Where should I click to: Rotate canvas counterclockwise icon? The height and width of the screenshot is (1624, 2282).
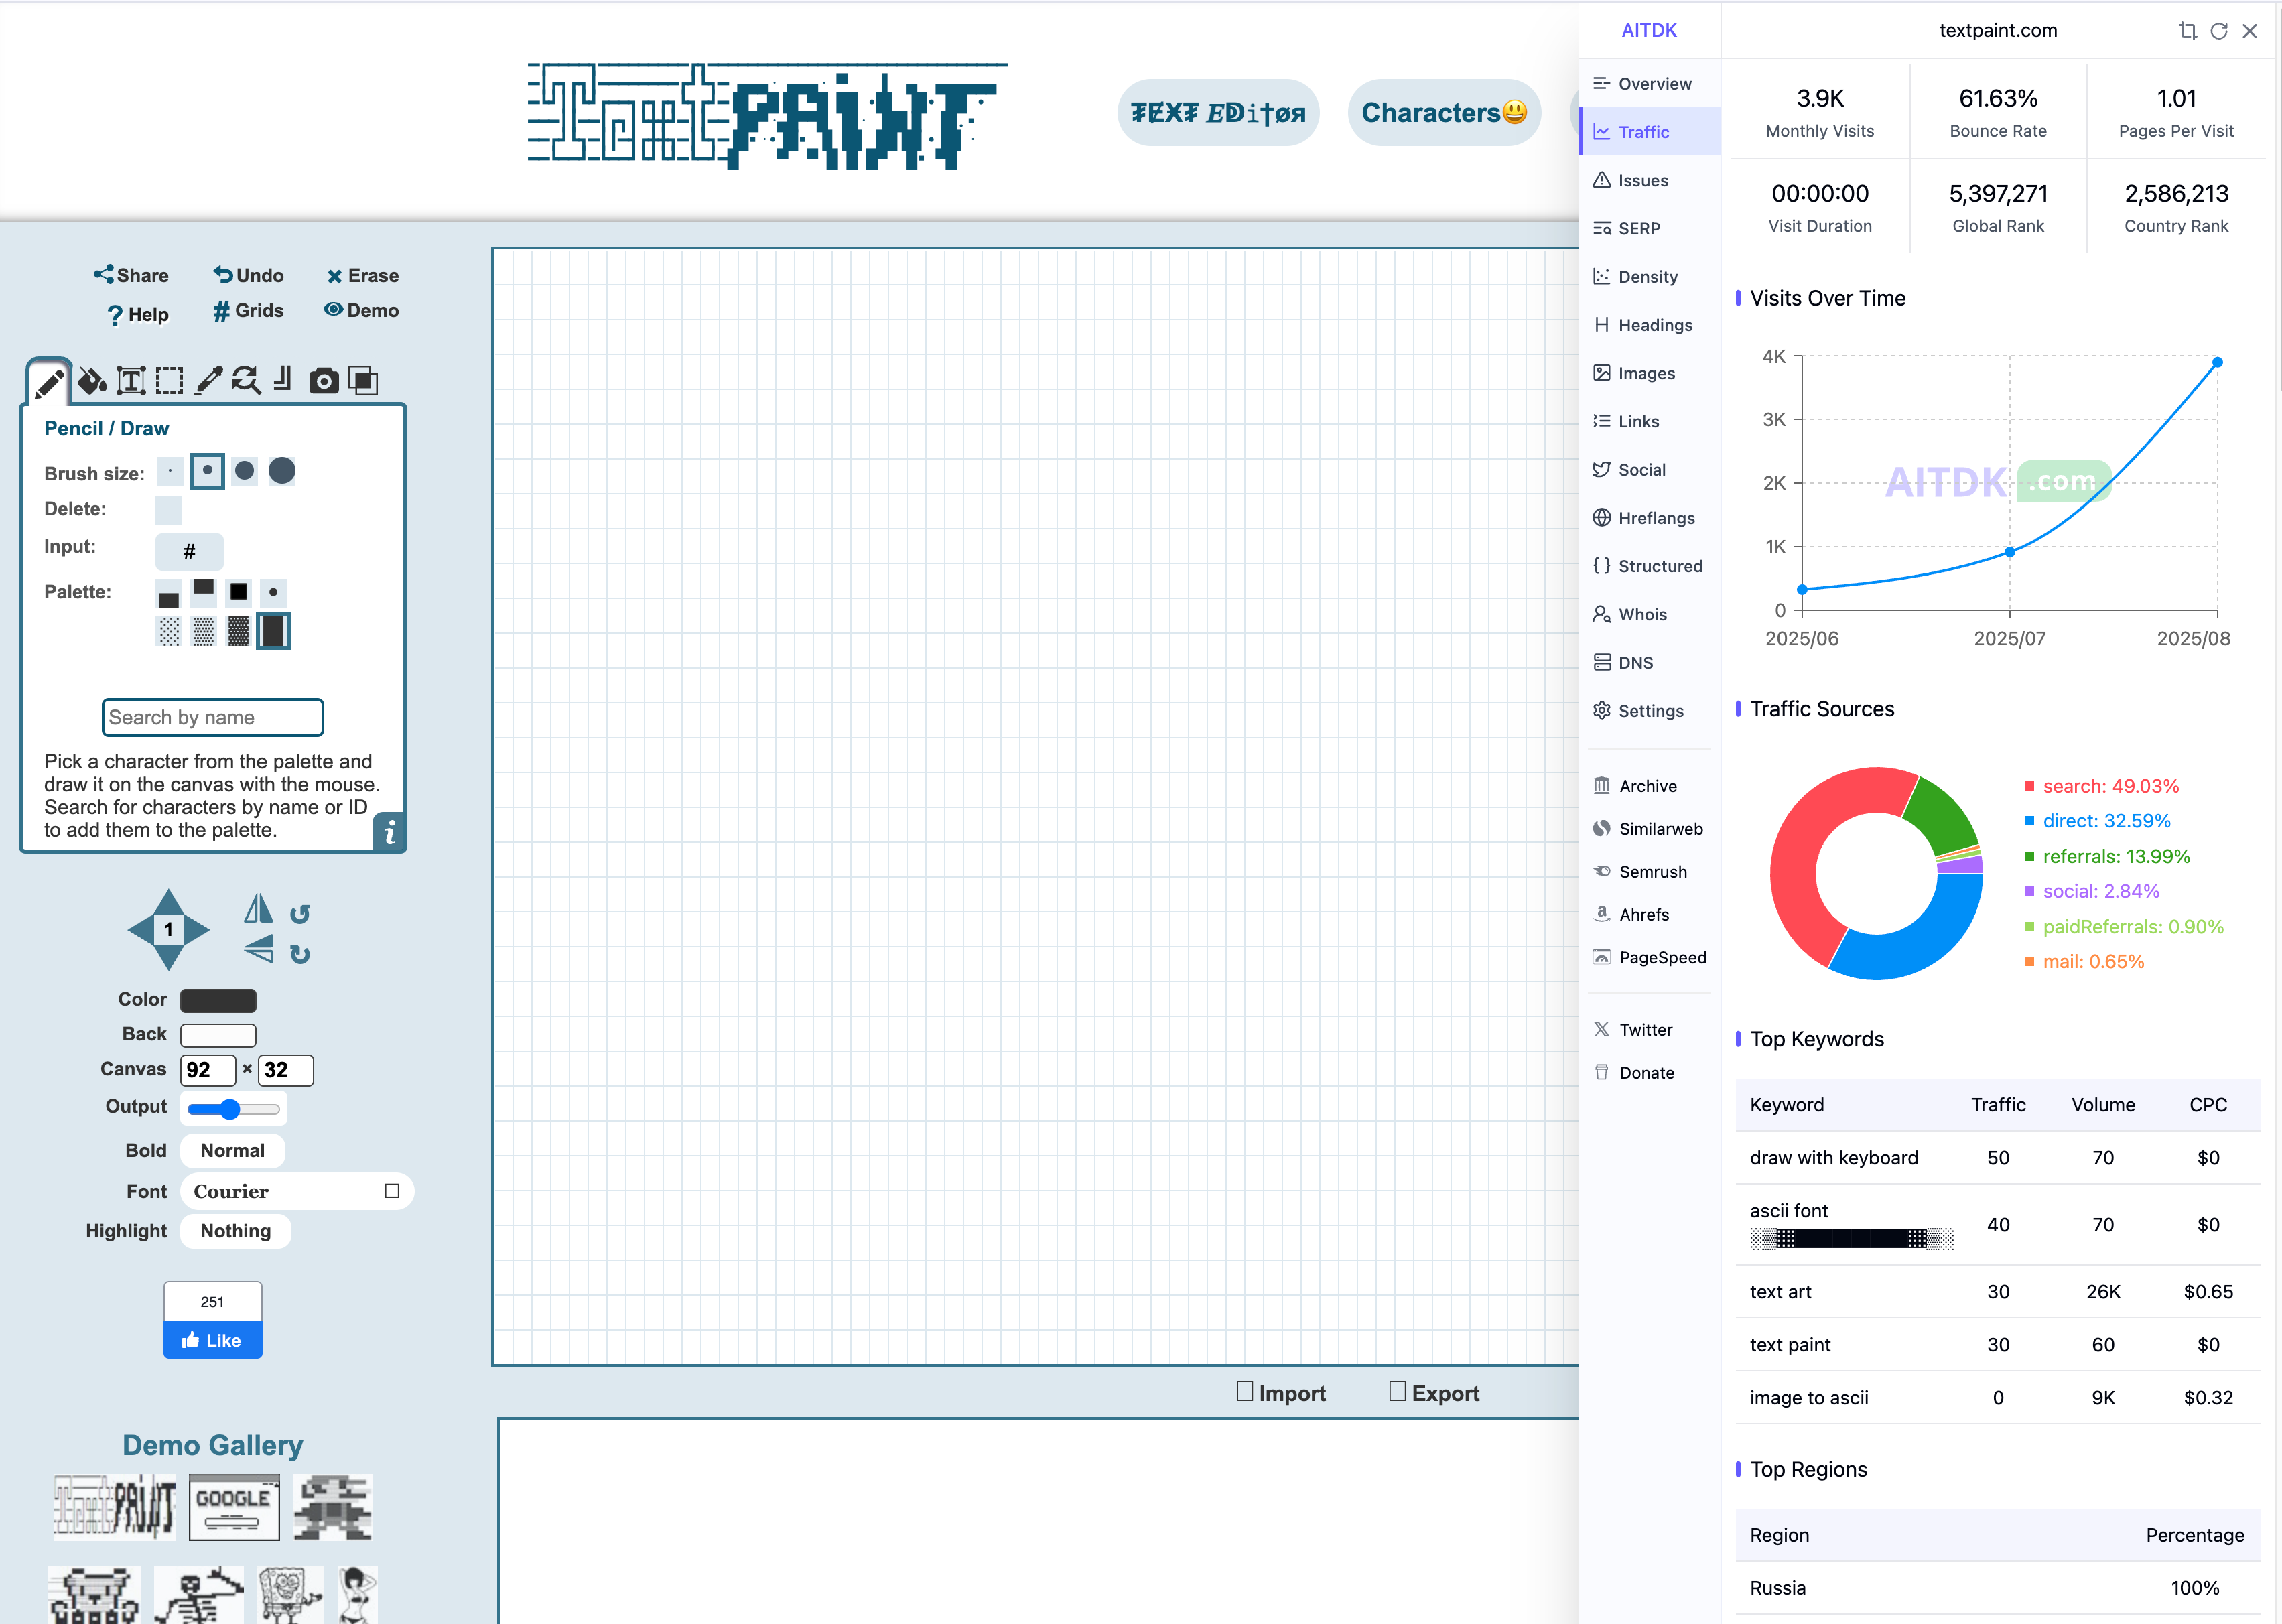tap(300, 914)
